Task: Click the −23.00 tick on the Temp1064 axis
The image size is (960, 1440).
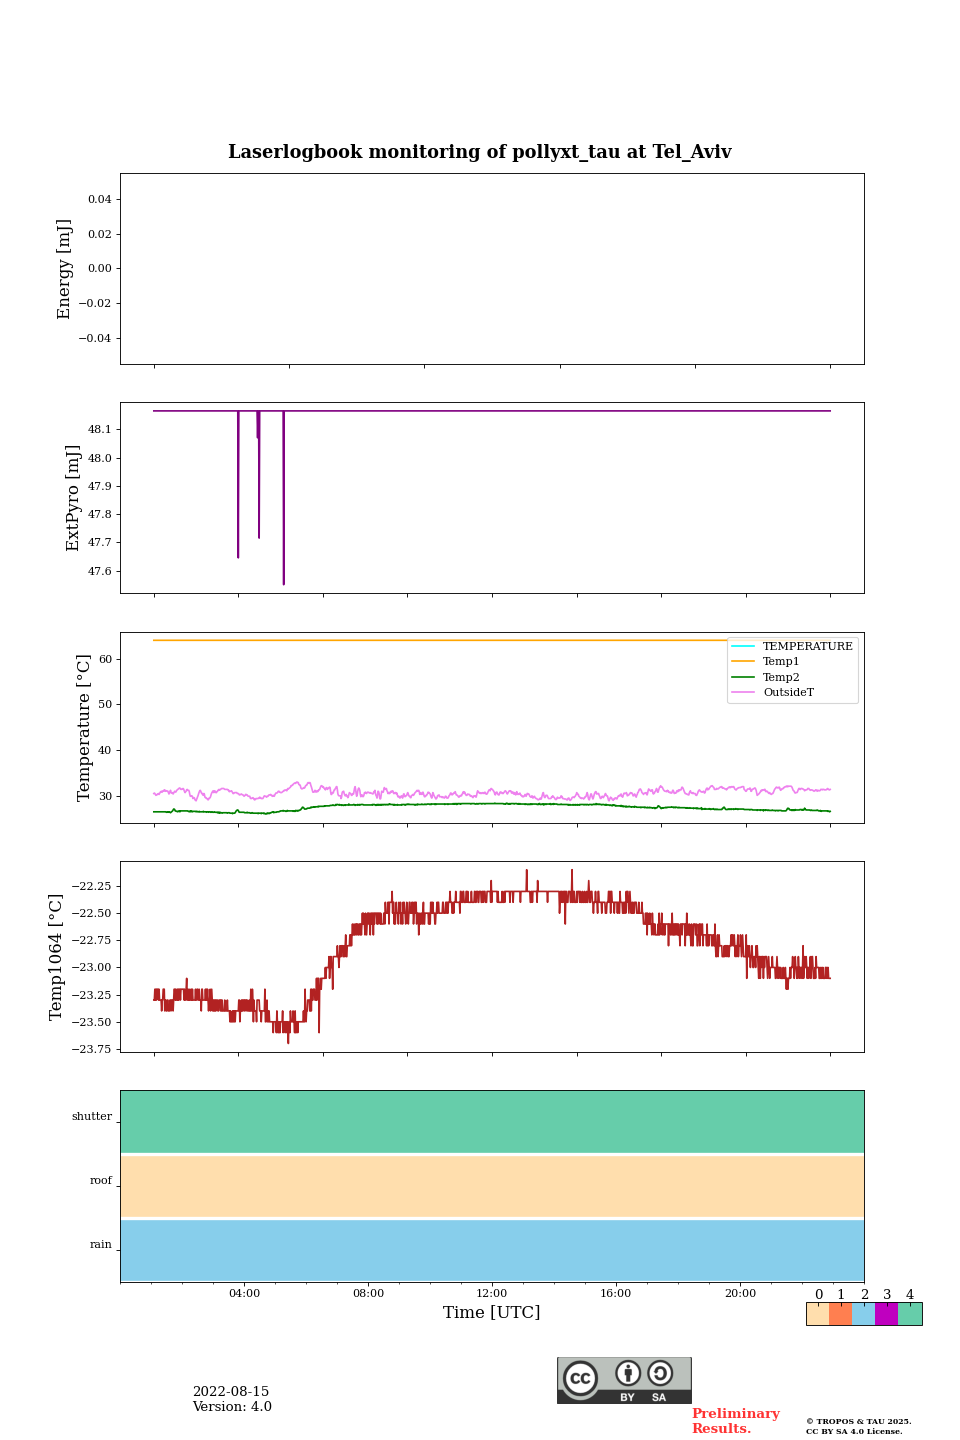Action: [90, 967]
